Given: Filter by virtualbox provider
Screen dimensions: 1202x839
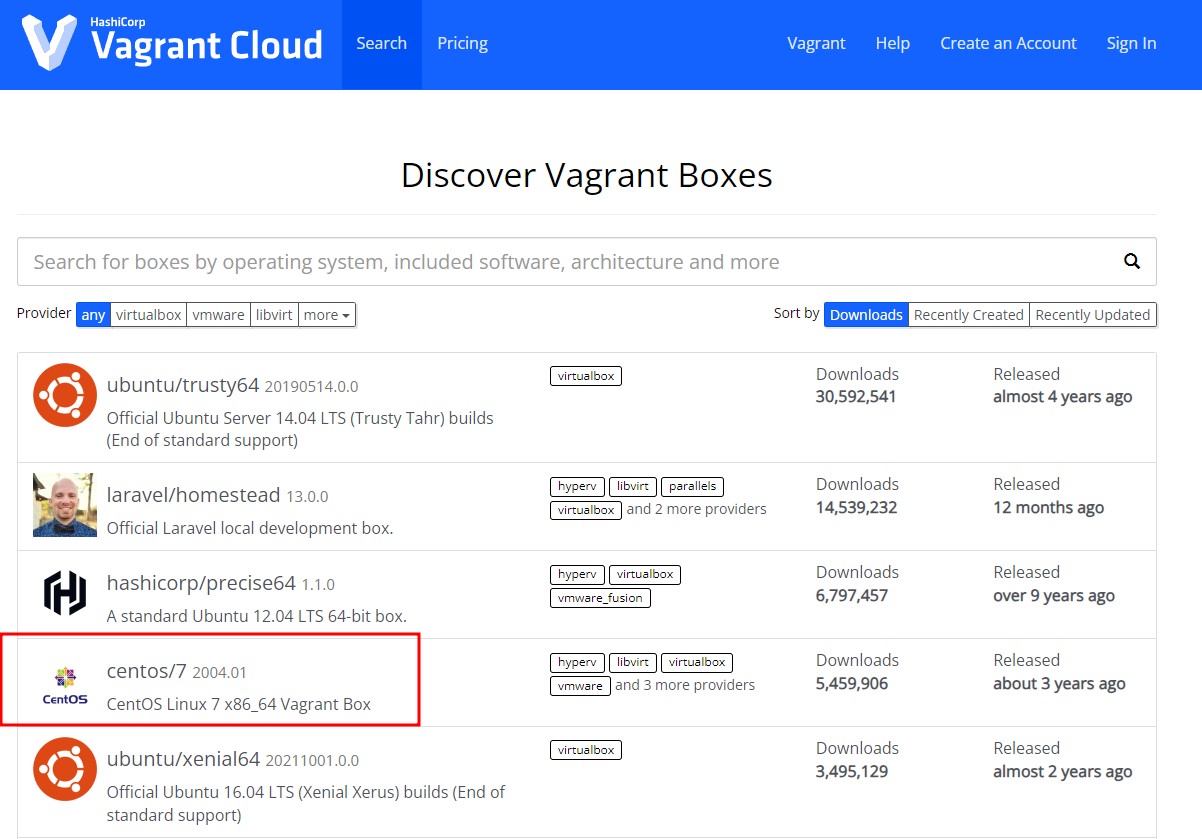Looking at the screenshot, I should point(149,314).
